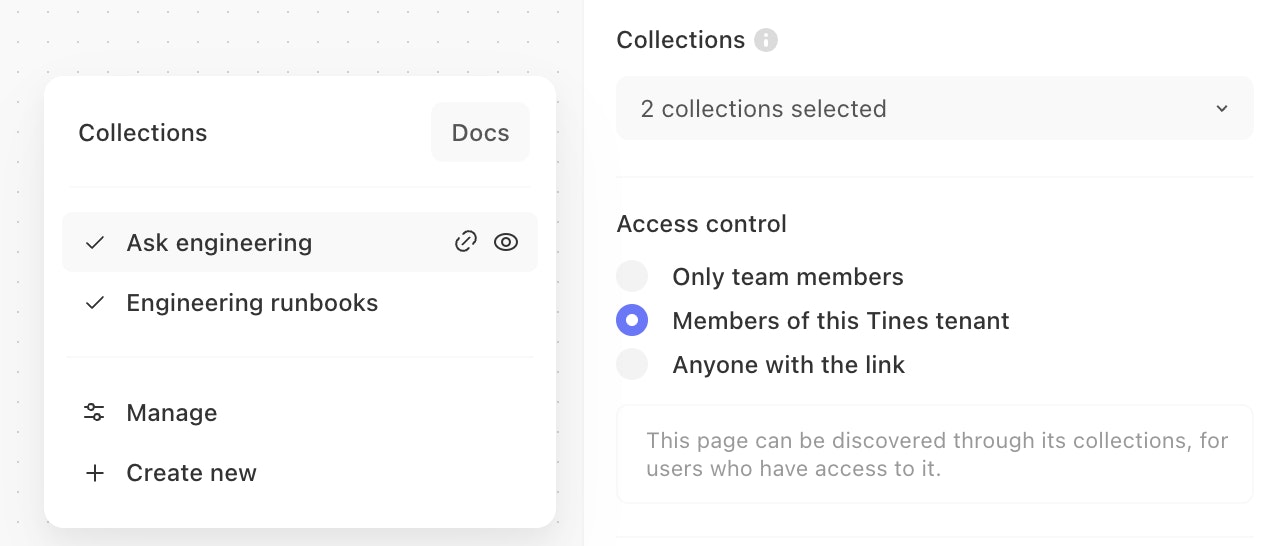Select Ask engineering collection entry
Image resolution: width=1272 pixels, height=546 pixels.
pos(219,243)
